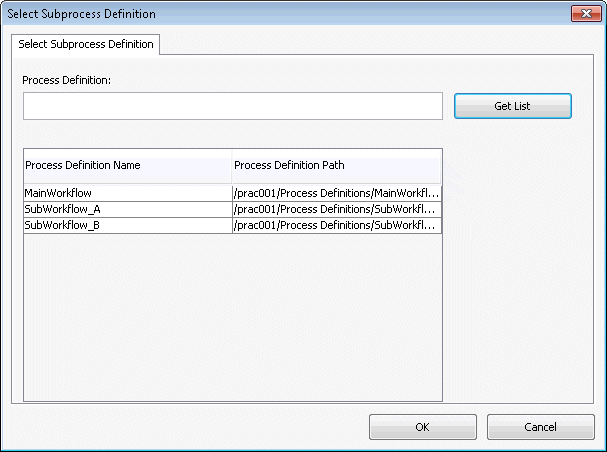
Task: Select the SubWorkflow_A row name
Action: pyautogui.click(x=128, y=209)
